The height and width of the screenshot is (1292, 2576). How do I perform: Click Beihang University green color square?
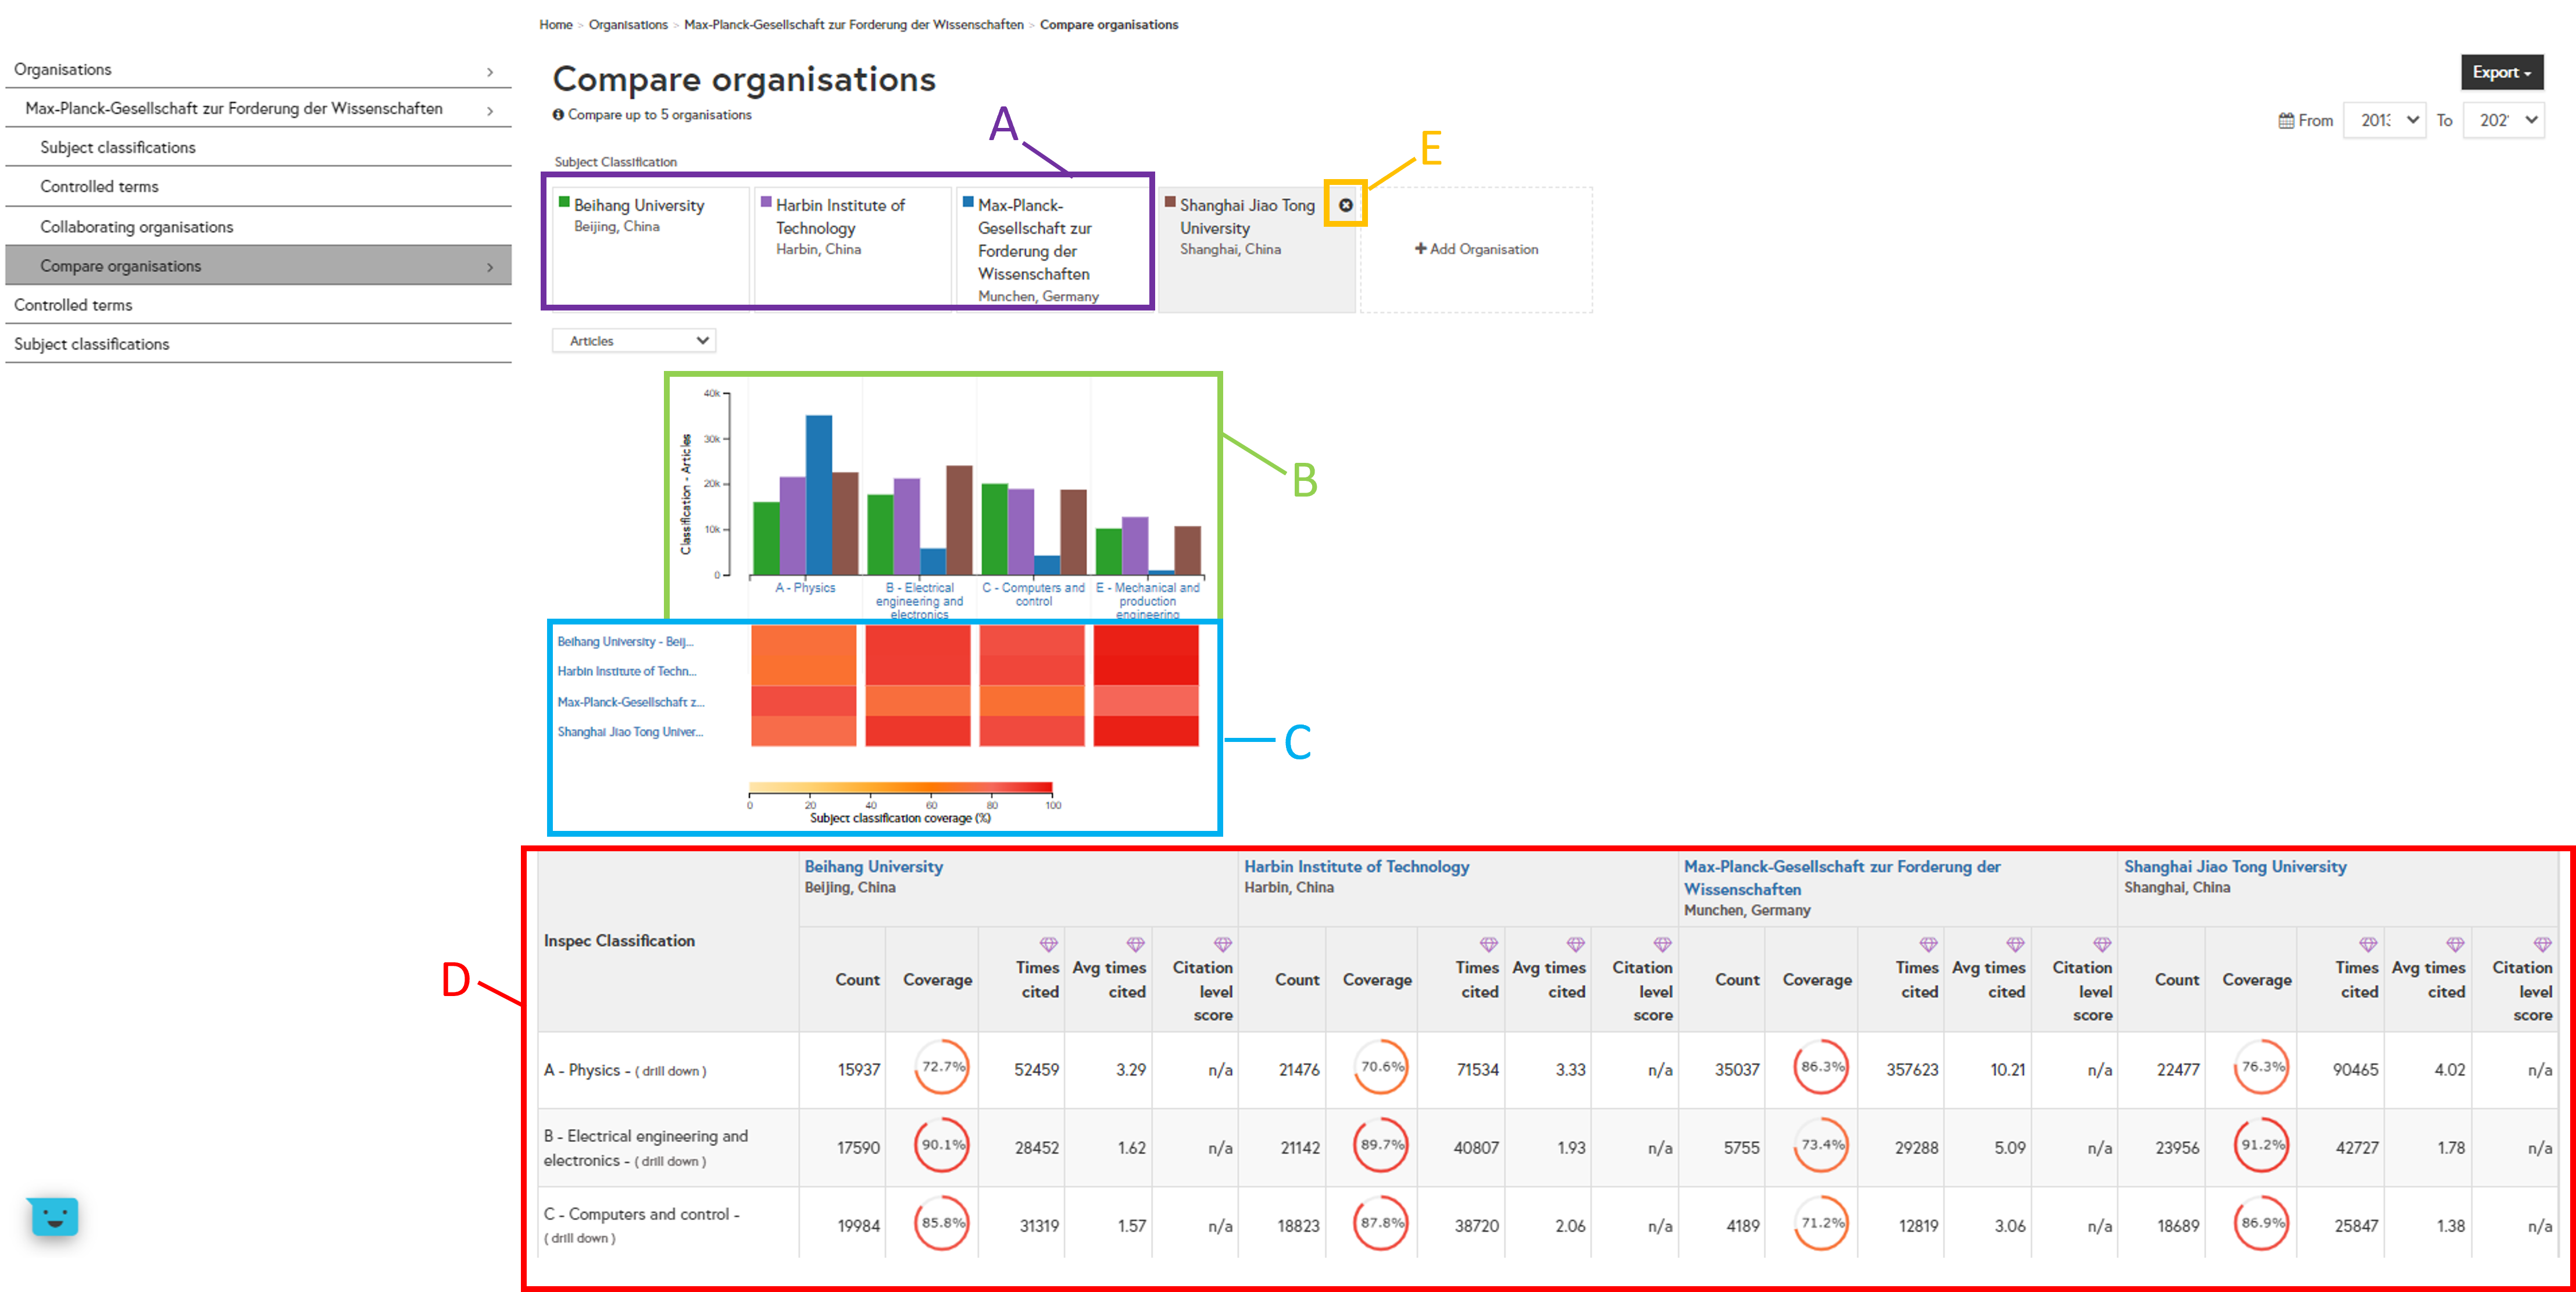564,202
